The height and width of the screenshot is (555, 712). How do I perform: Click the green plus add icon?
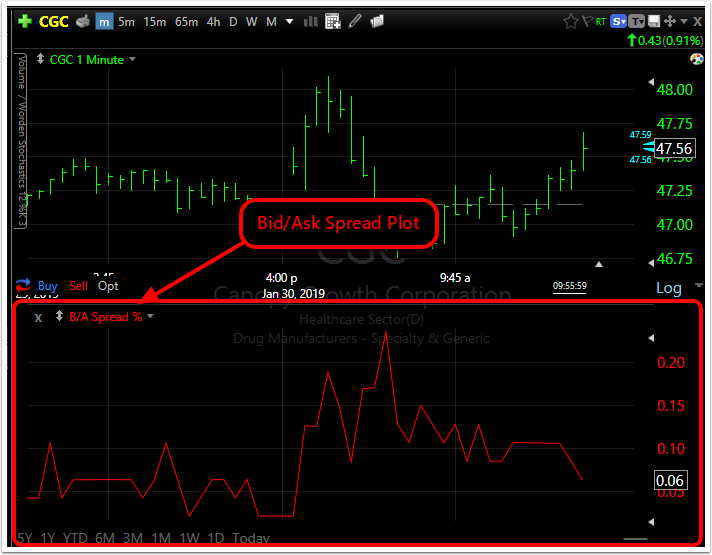click(25, 21)
